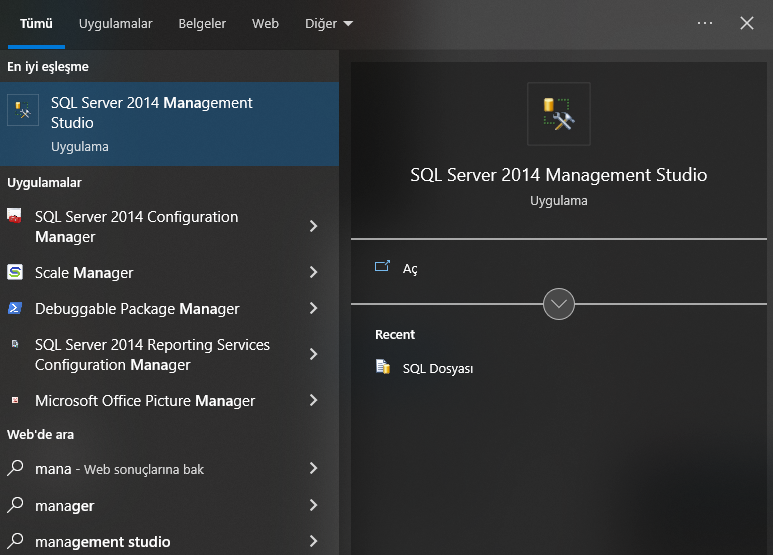
Task: Close the search panel with X
Action: [x=747, y=23]
